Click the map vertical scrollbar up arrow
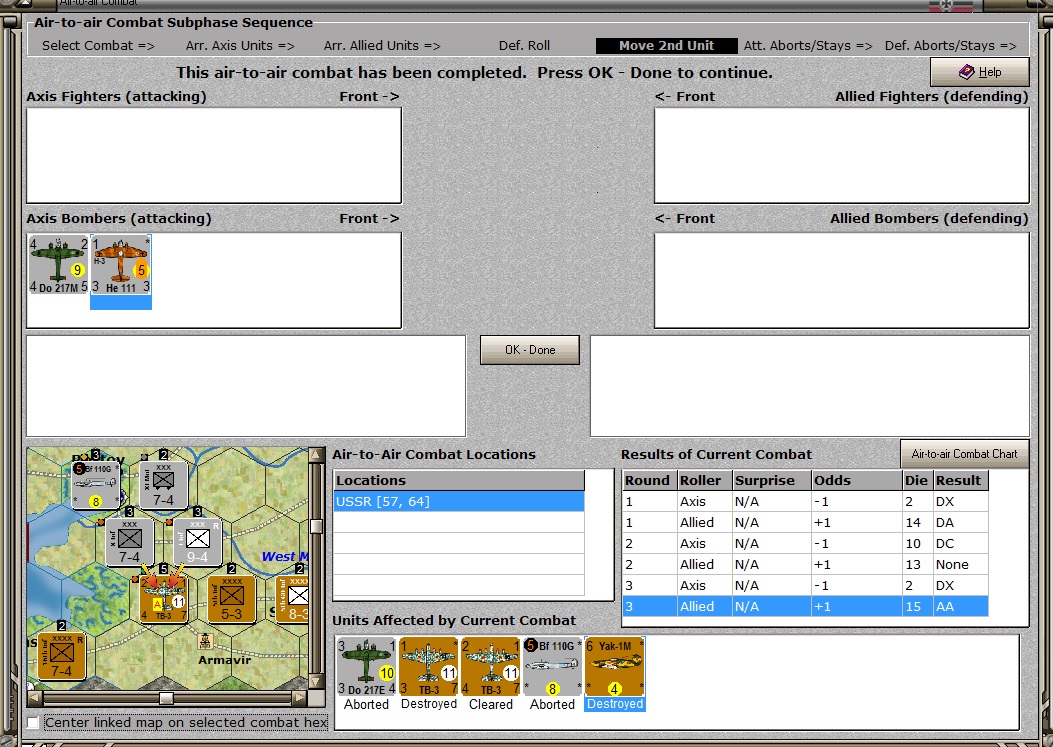 pyautogui.click(x=316, y=455)
